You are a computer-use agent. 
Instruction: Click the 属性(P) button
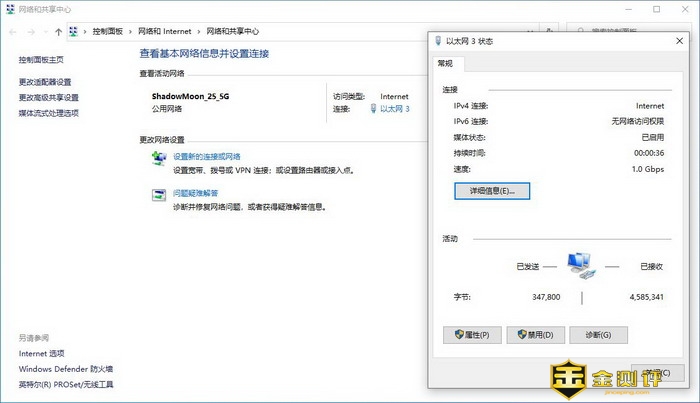pyautogui.click(x=471, y=334)
